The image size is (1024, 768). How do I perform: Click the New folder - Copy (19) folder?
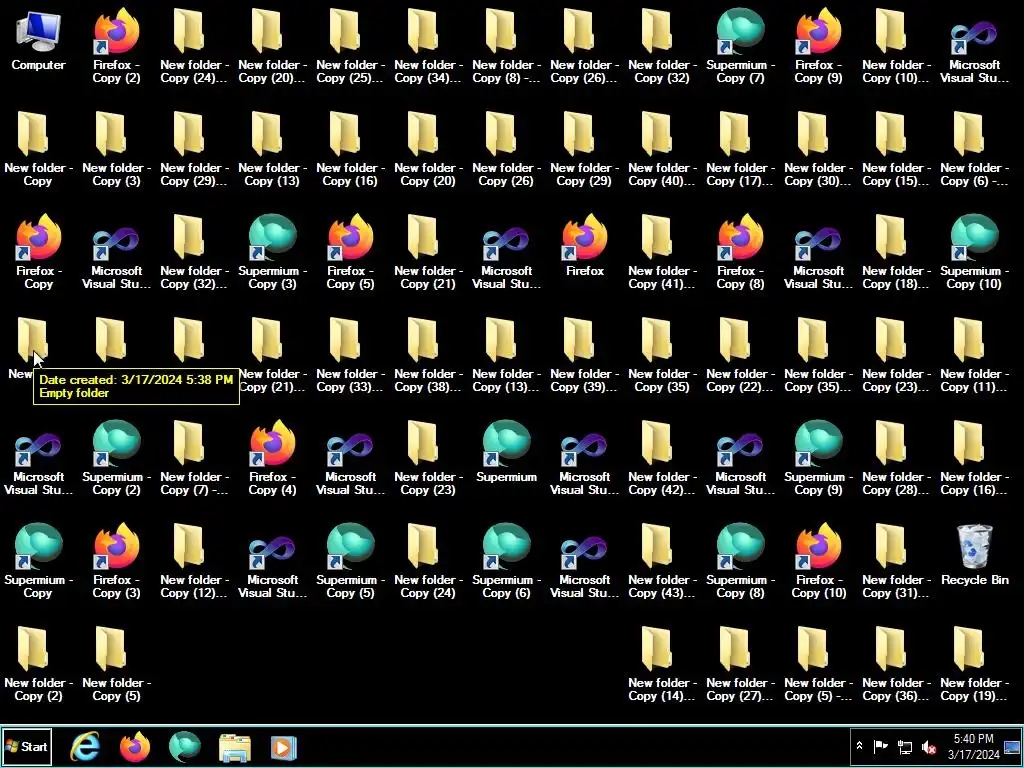(974, 666)
